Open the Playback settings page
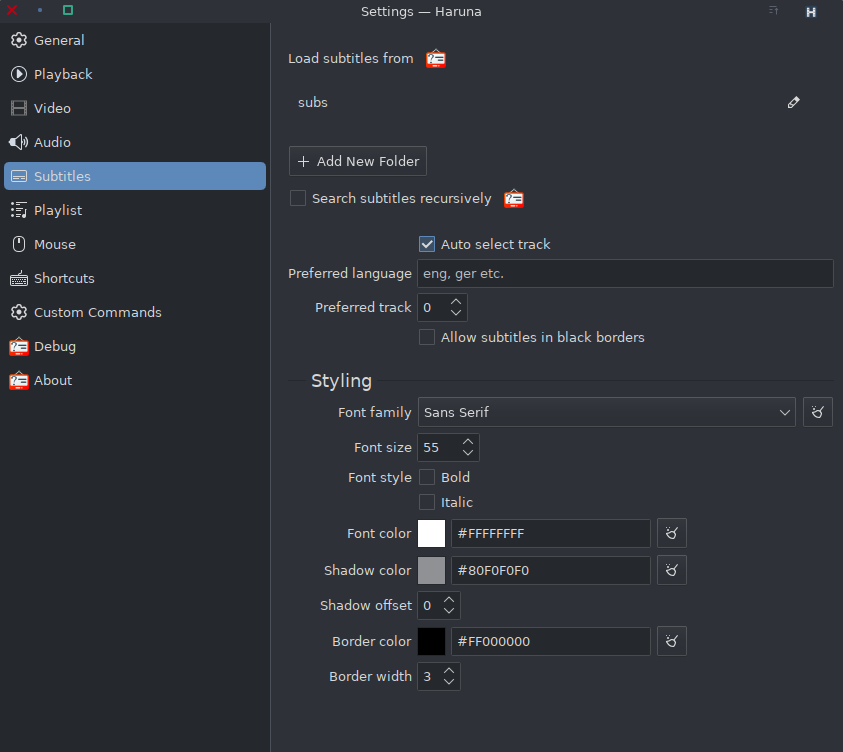Image resolution: width=843 pixels, height=752 pixels. click(63, 74)
